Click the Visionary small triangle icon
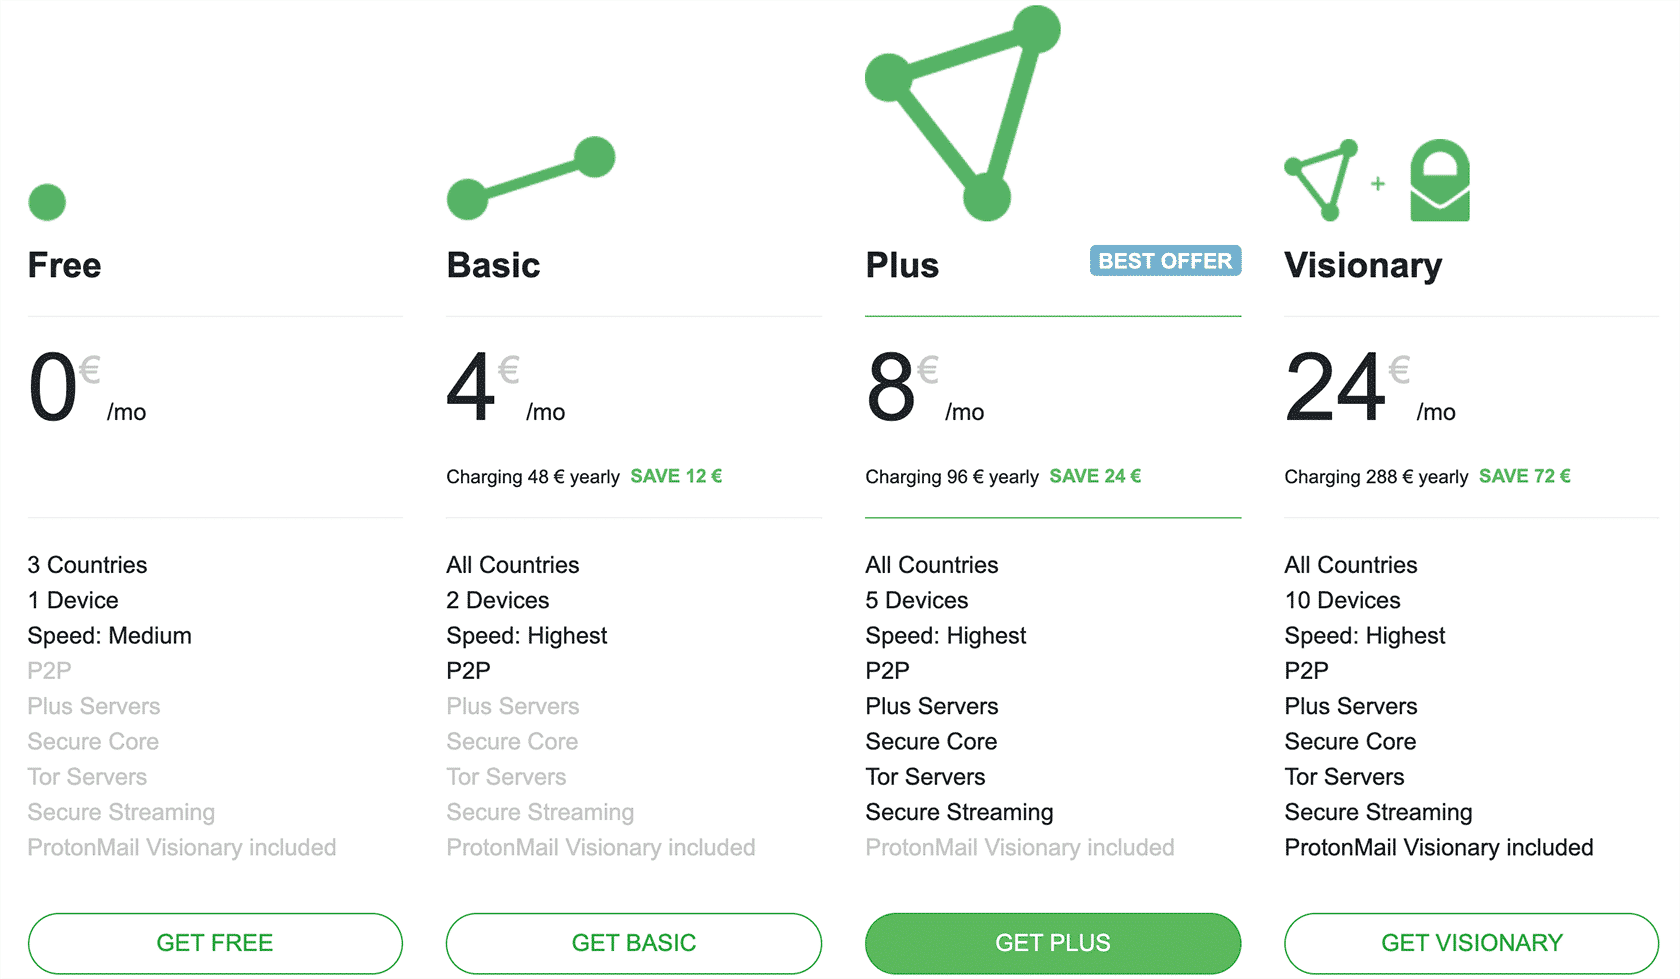The height and width of the screenshot is (979, 1680). coord(1321,180)
